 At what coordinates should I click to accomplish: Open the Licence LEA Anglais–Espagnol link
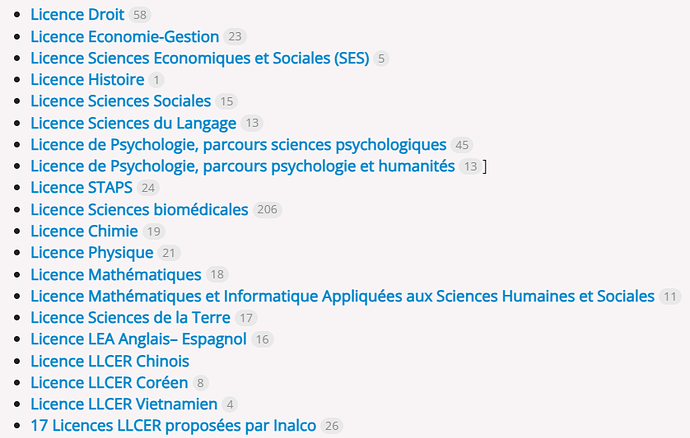point(138,339)
